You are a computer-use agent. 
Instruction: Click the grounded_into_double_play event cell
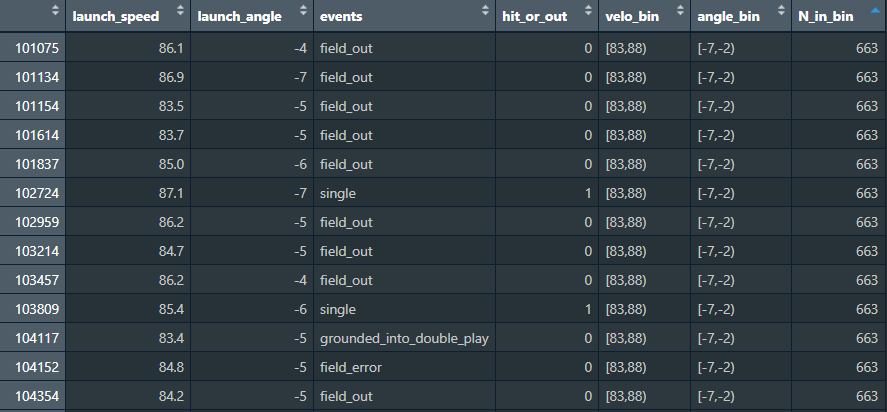point(404,338)
